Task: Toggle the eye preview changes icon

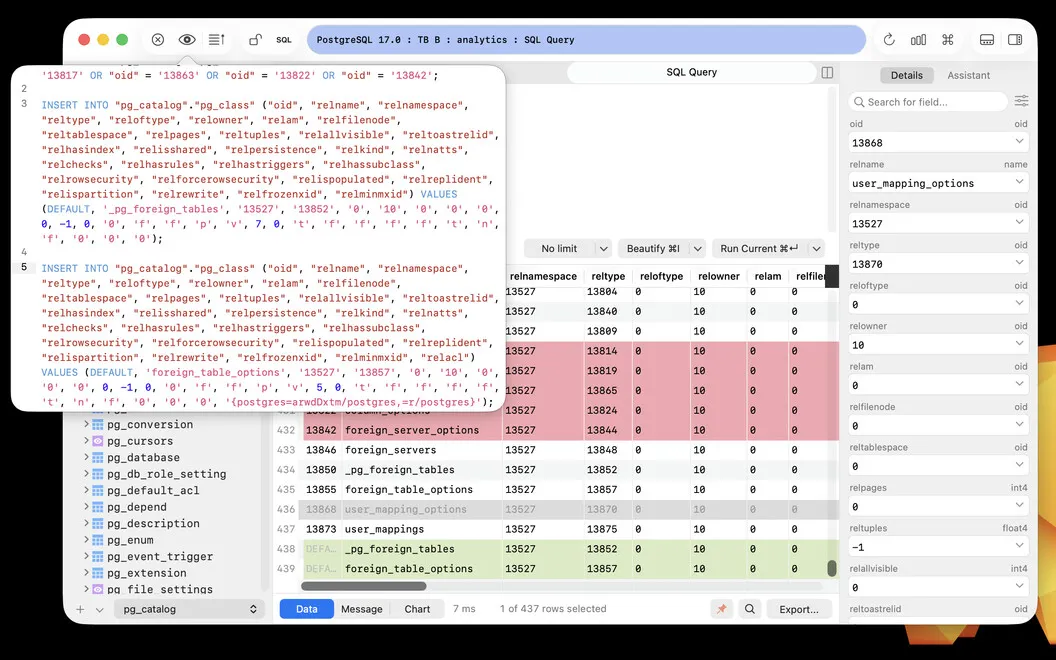Action: coord(187,40)
